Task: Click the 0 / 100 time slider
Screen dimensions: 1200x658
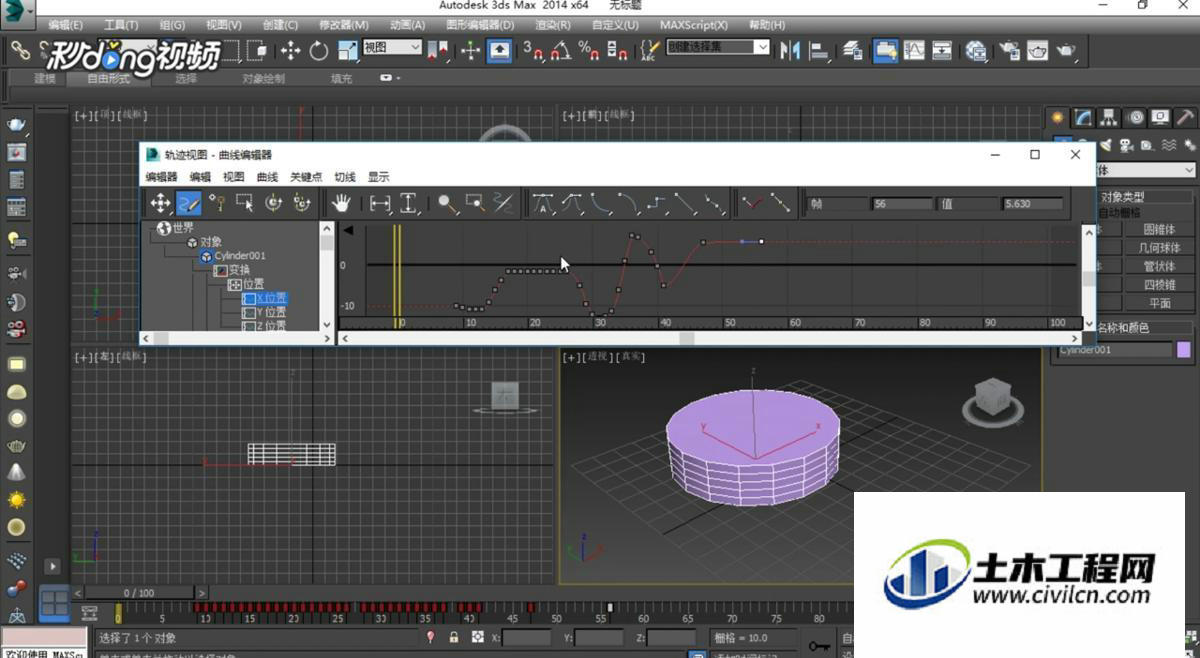Action: pyautogui.click(x=137, y=593)
